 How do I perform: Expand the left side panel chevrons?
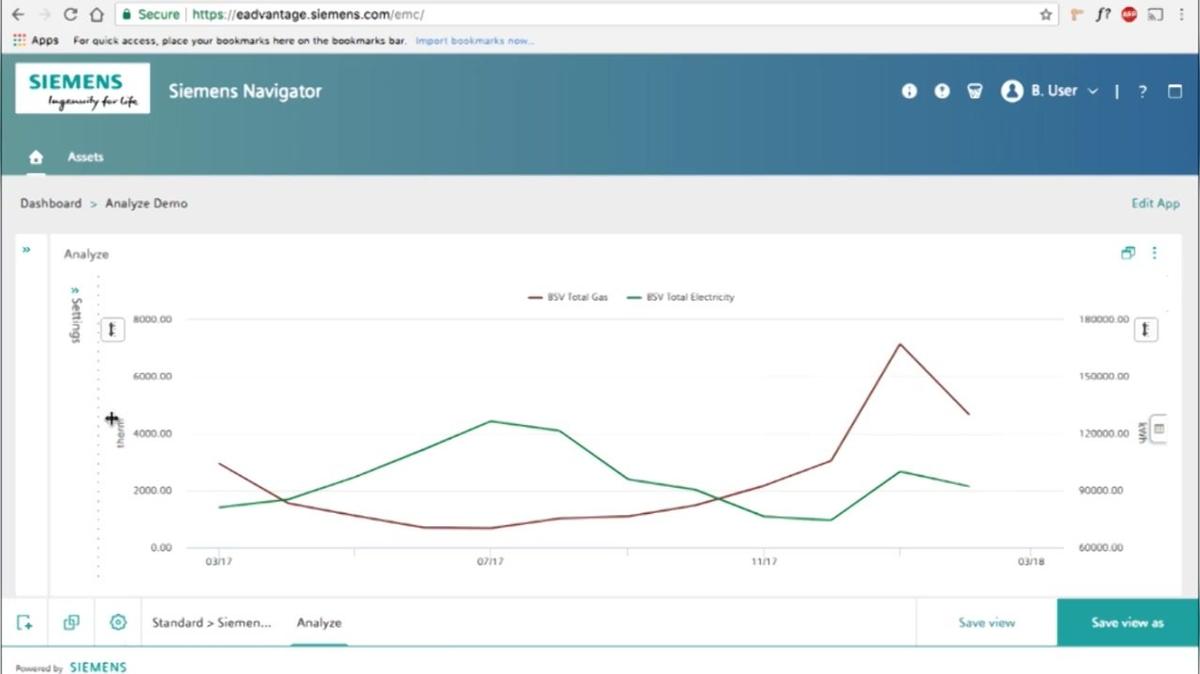coord(26,250)
